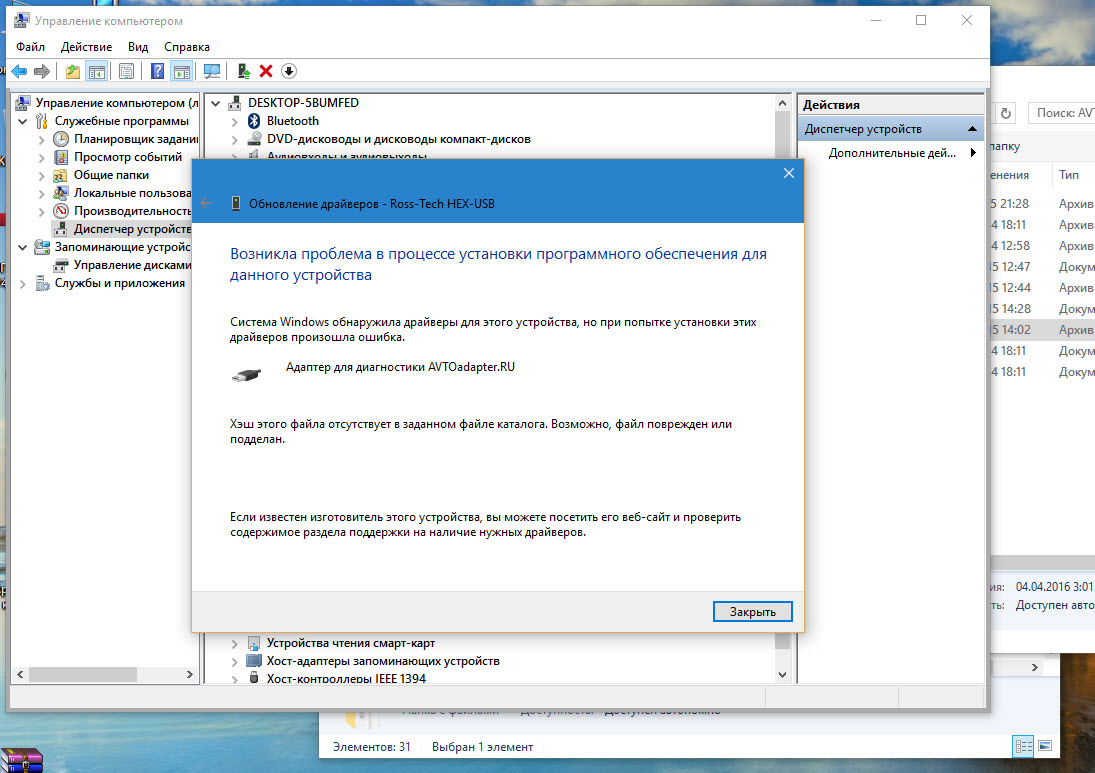The width and height of the screenshot is (1095, 773).
Task: Click the Up One Level folder icon
Action: (72, 71)
